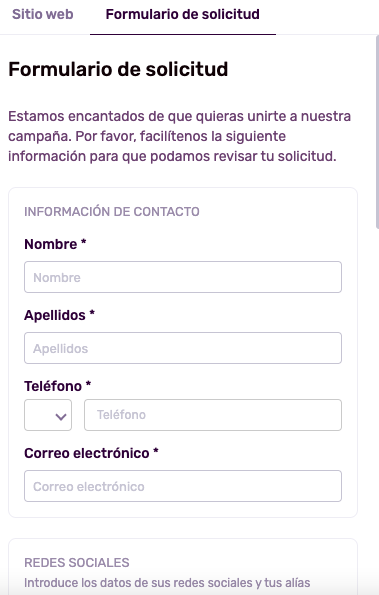The width and height of the screenshot is (379, 595).
Task: Click the Nombre * field label
Action: click(x=55, y=244)
